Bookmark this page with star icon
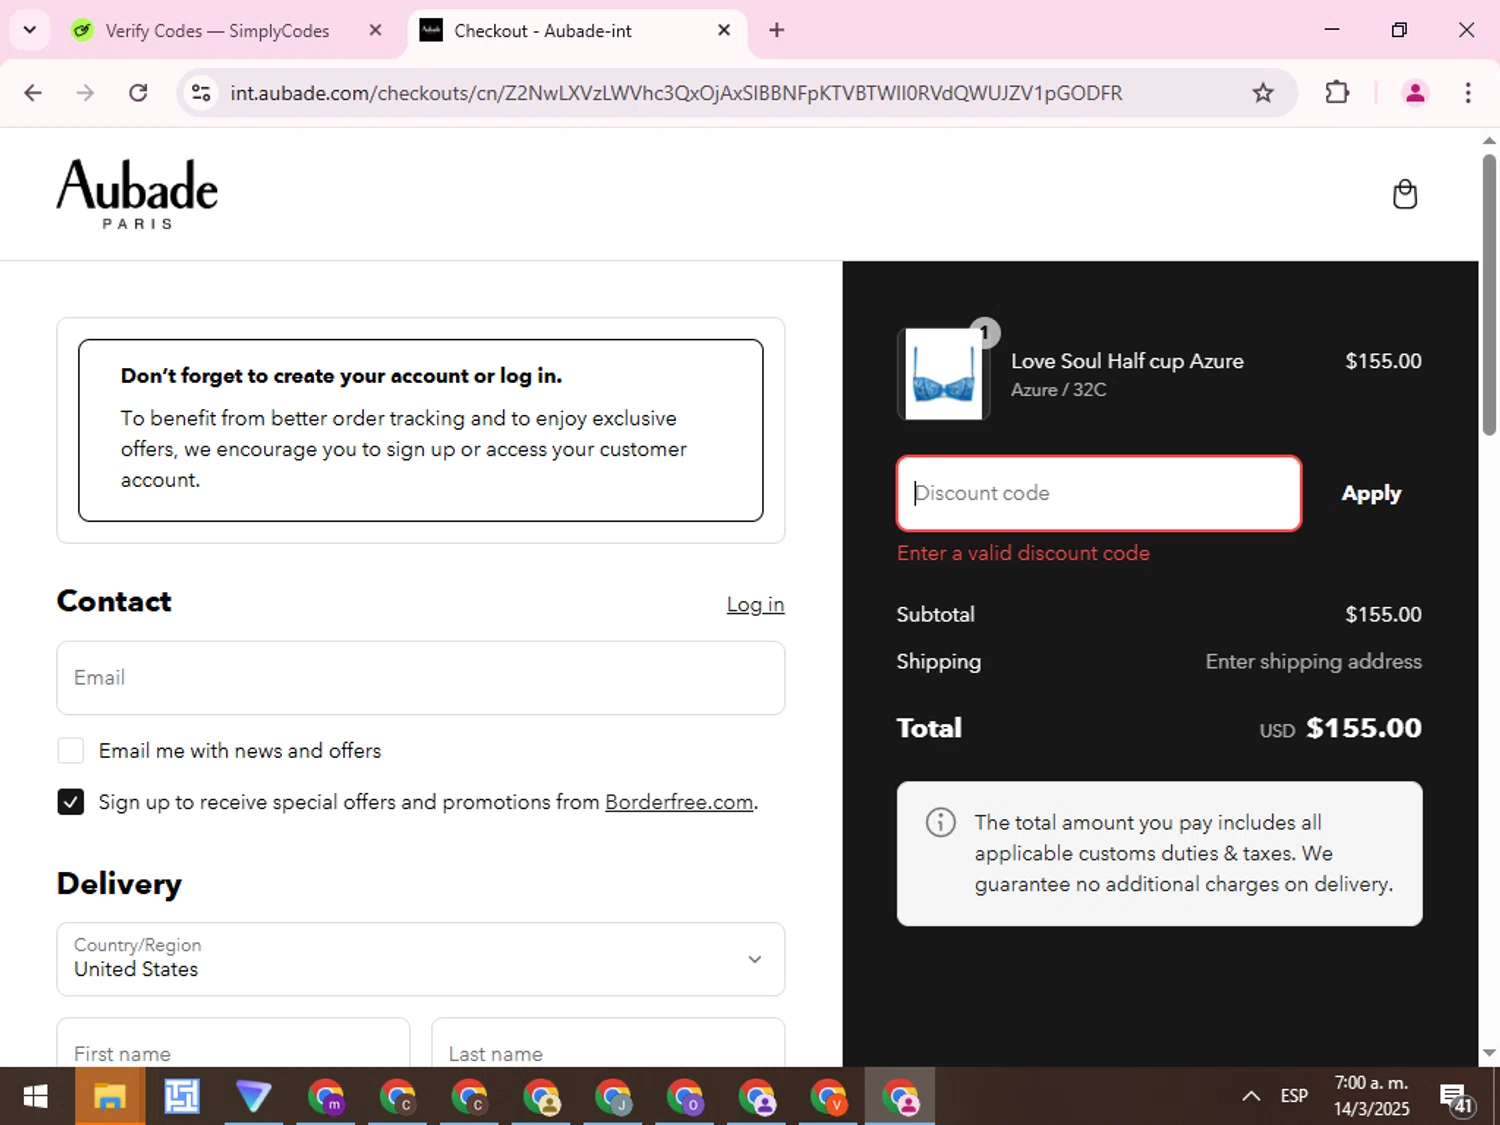This screenshot has width=1500, height=1125. pyautogui.click(x=1263, y=93)
